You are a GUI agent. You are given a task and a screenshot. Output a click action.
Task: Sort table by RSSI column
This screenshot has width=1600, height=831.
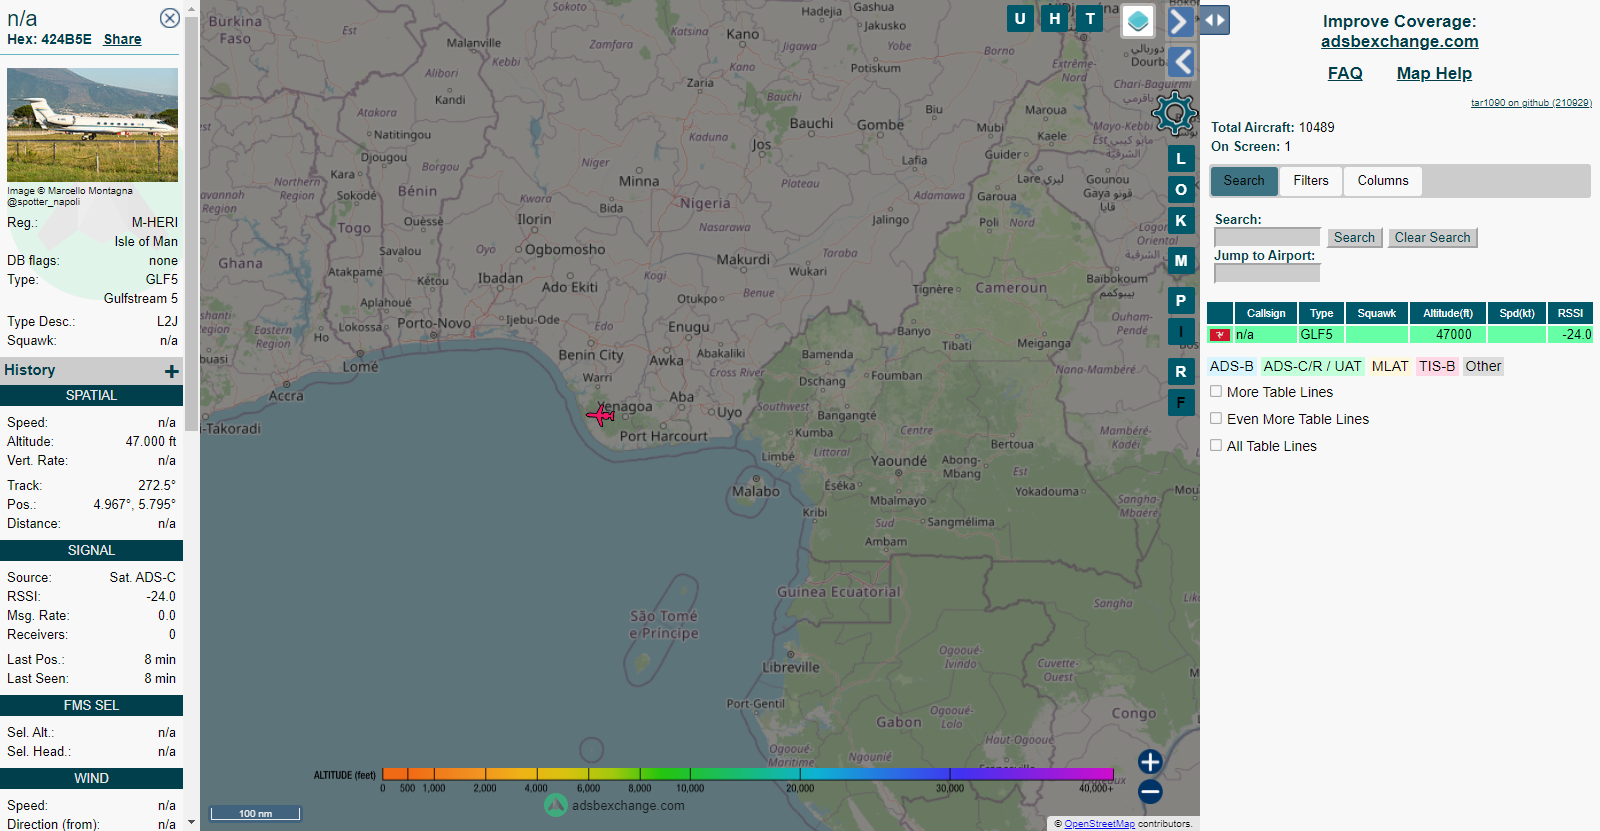click(x=1570, y=313)
